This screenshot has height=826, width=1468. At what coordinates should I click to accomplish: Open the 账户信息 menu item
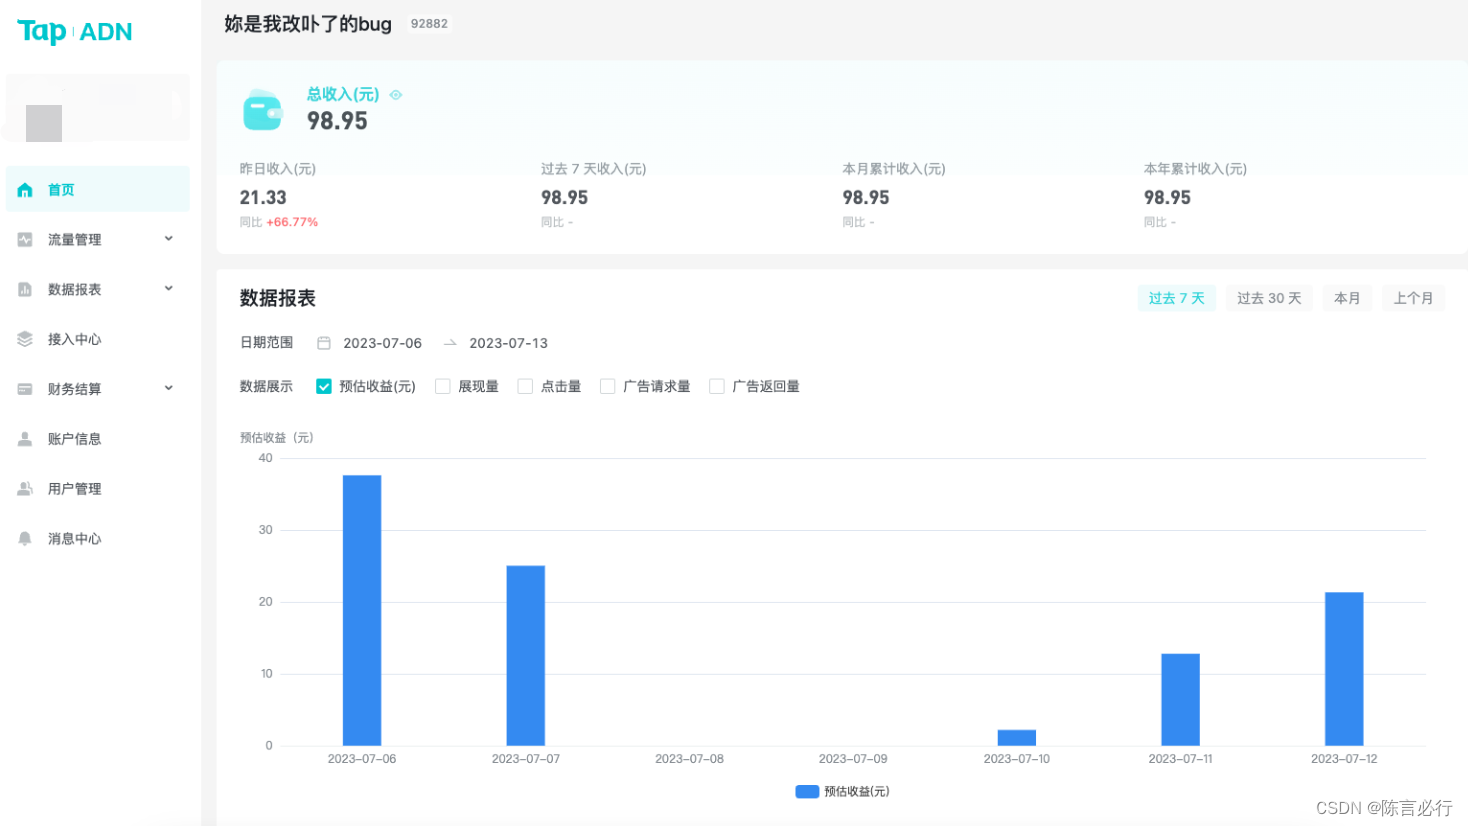[98, 439]
